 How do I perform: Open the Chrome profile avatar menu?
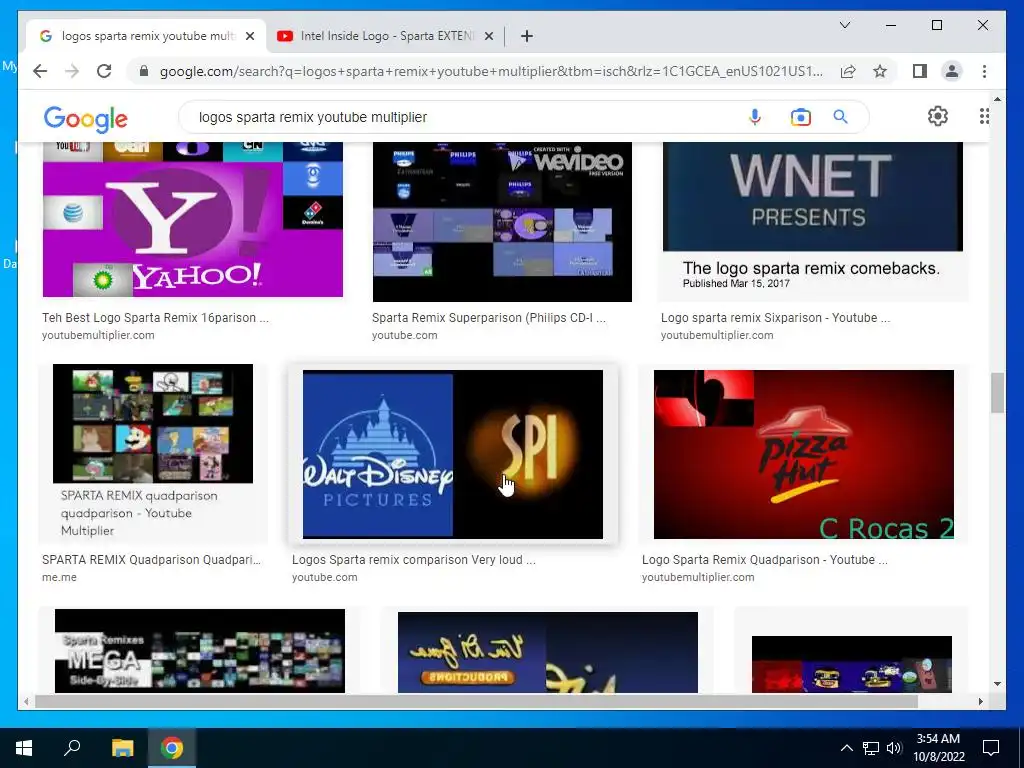[952, 71]
